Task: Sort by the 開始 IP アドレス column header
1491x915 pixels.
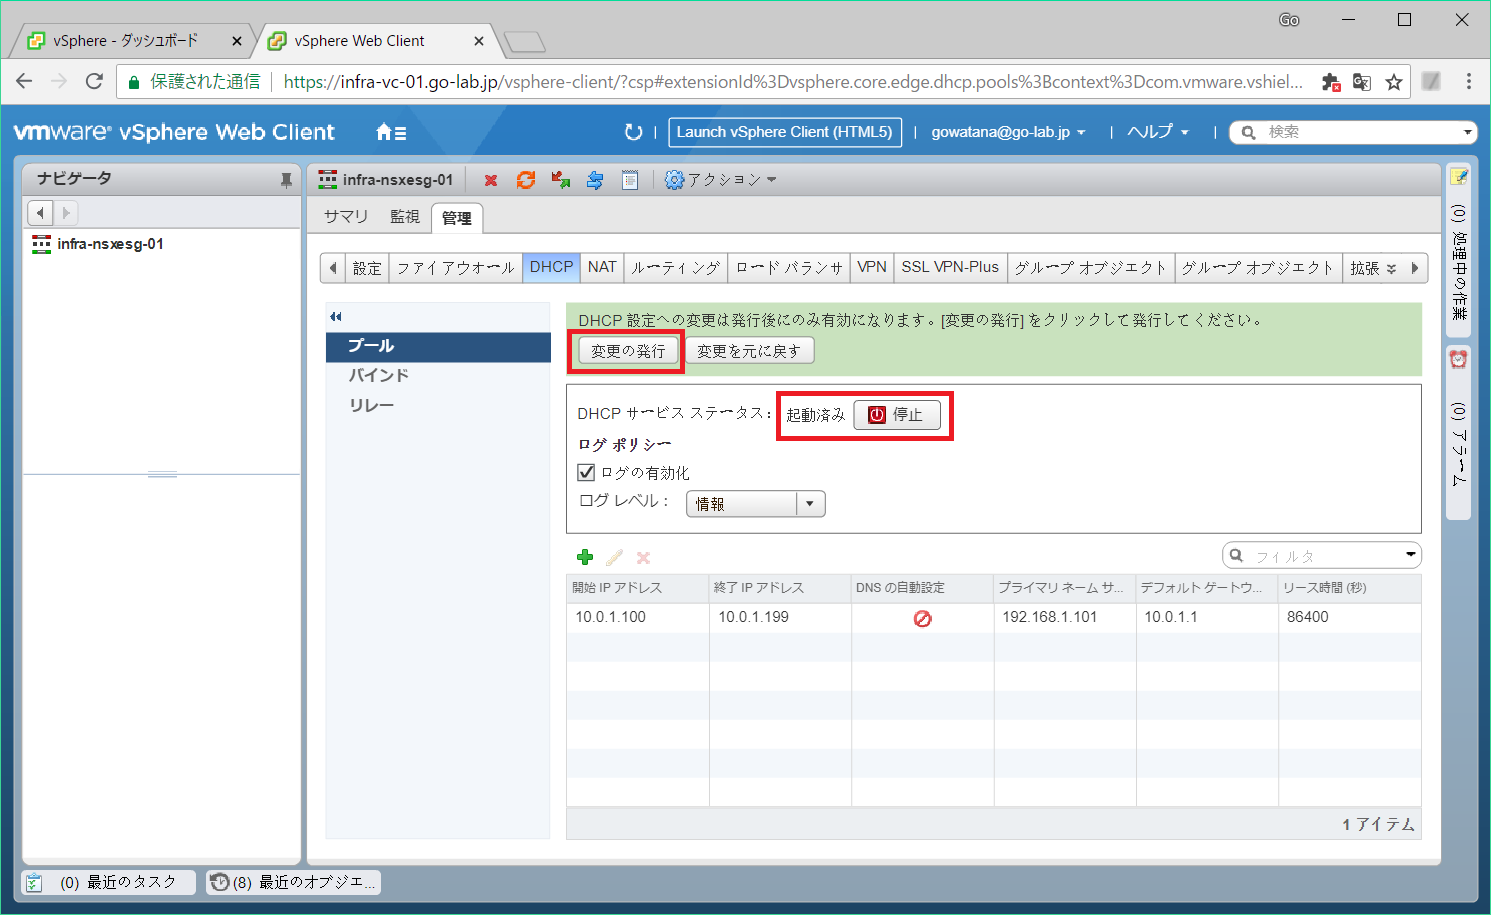Action: coord(638,588)
